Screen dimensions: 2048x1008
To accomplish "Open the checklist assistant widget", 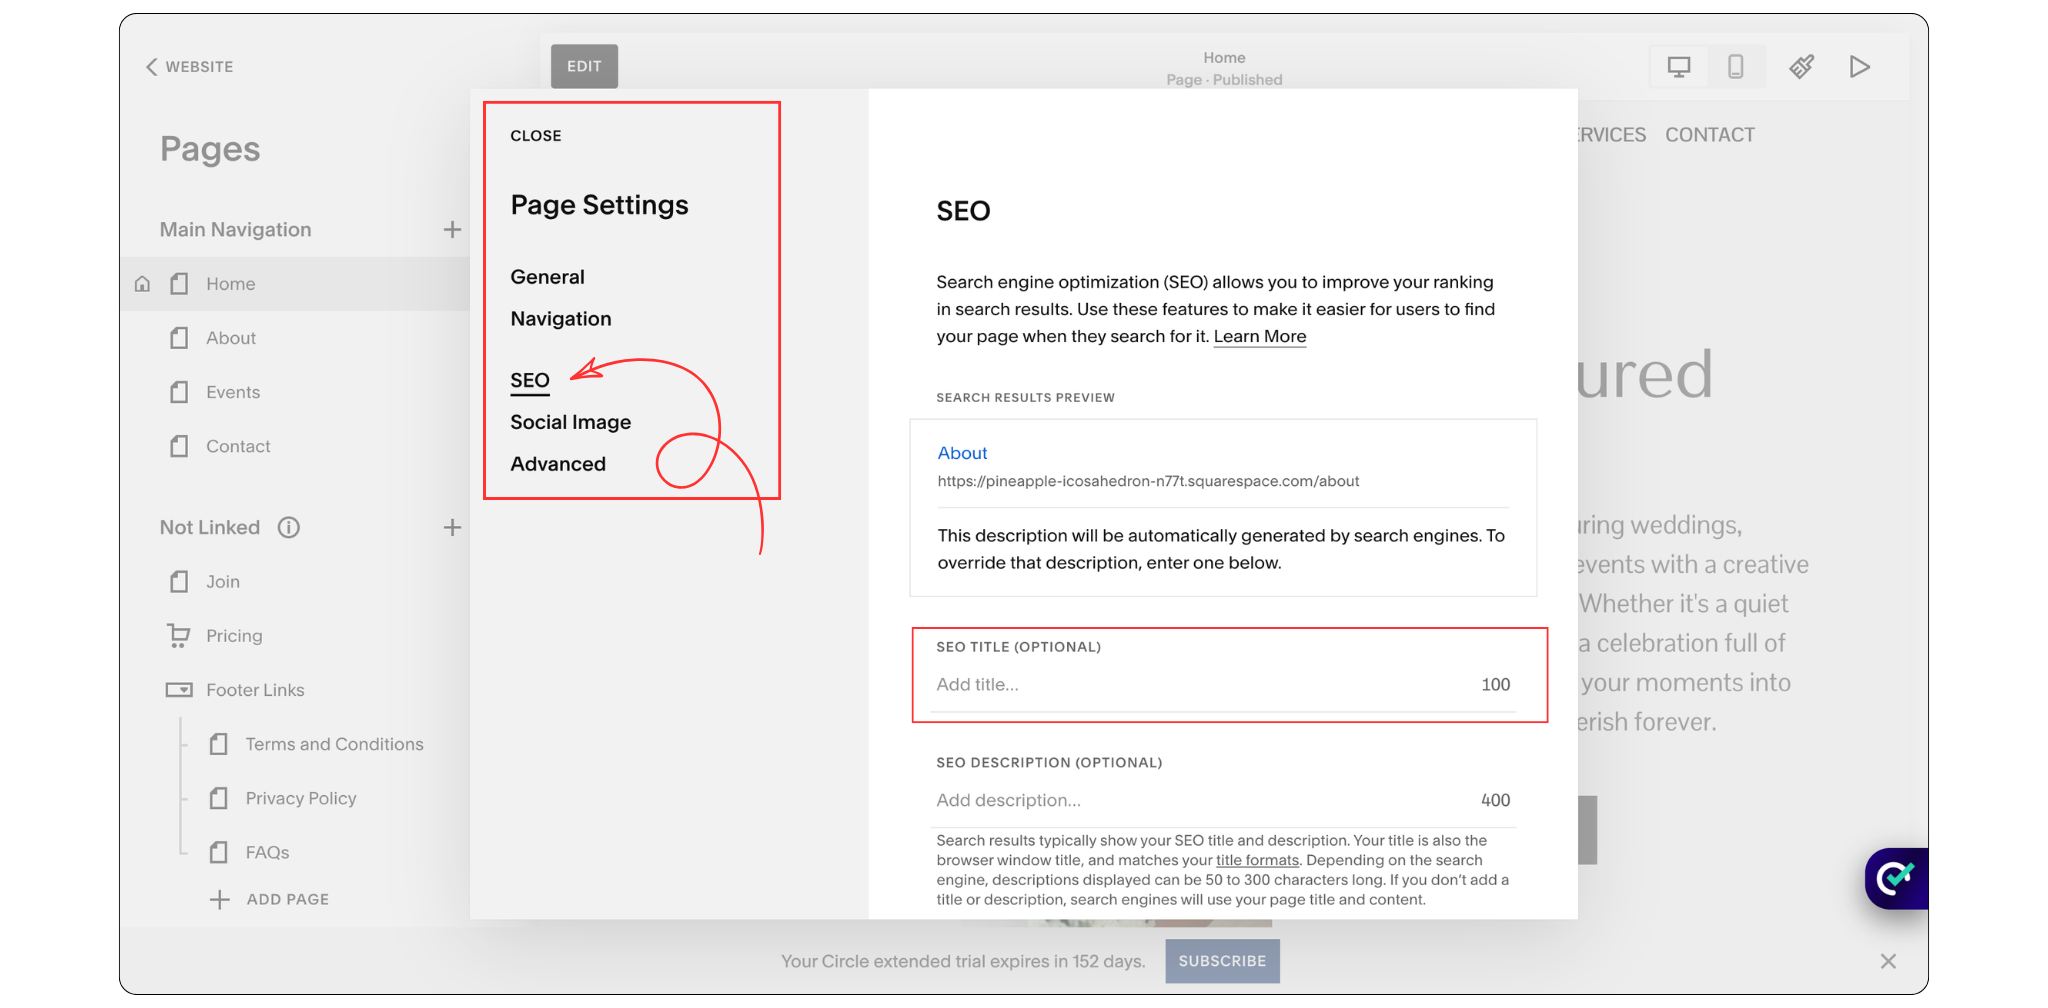I will [1896, 878].
